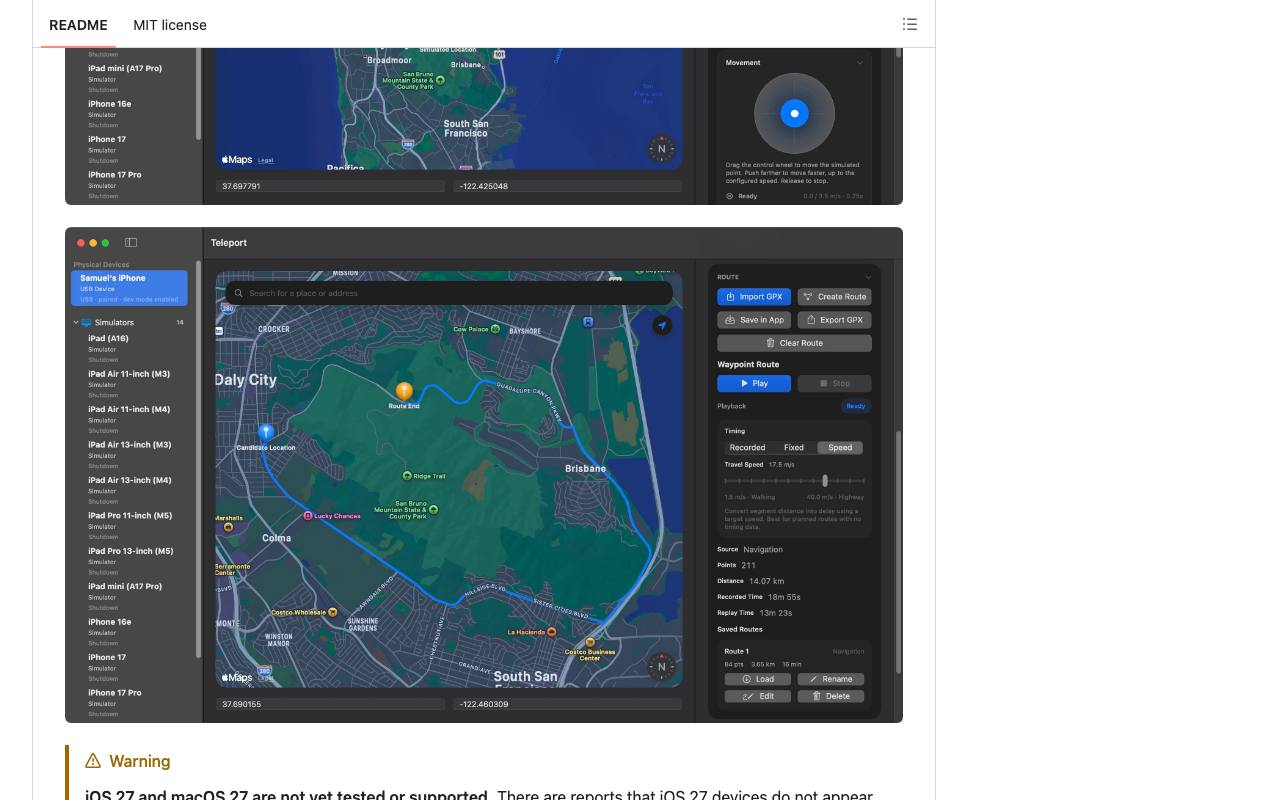Click the compass in the upper map screenshot

(661, 149)
